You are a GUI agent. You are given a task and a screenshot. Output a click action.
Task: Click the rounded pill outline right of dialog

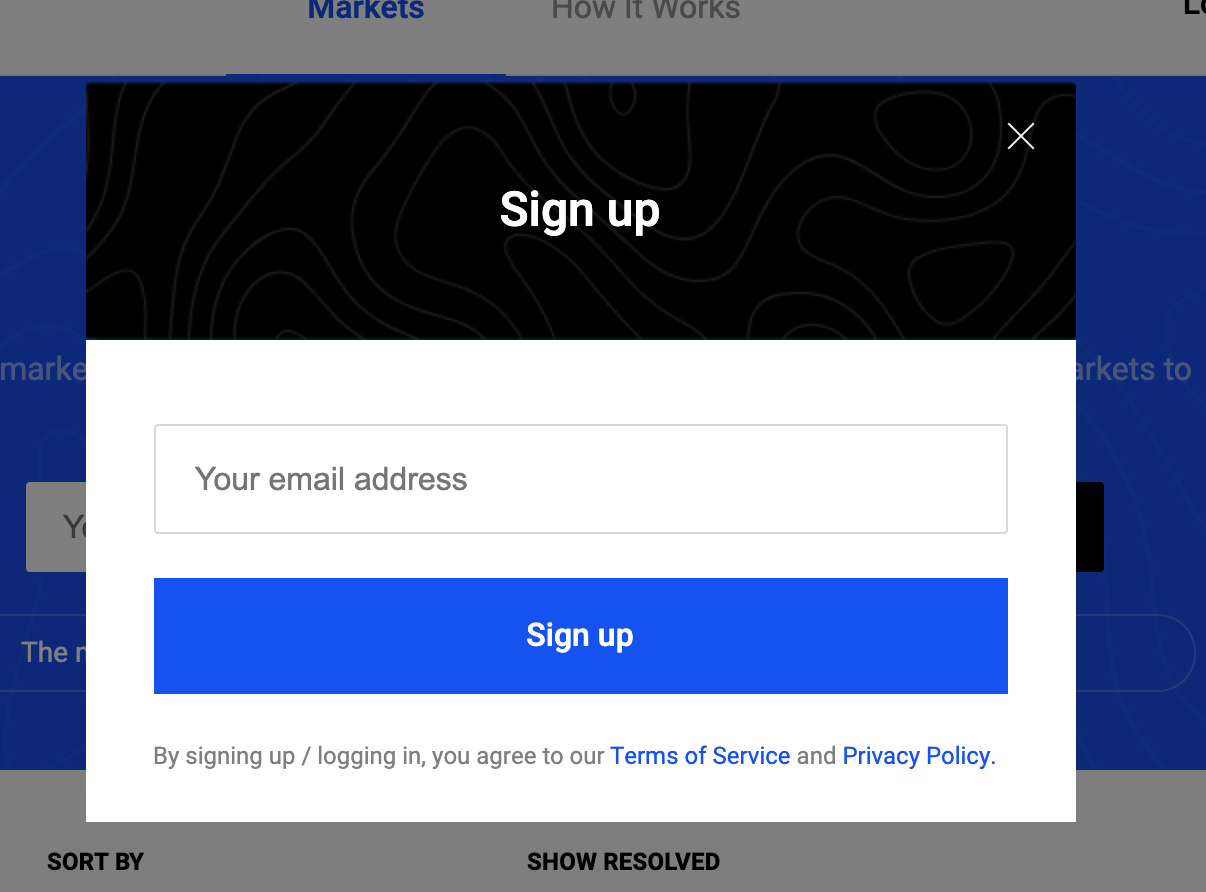click(x=1136, y=652)
